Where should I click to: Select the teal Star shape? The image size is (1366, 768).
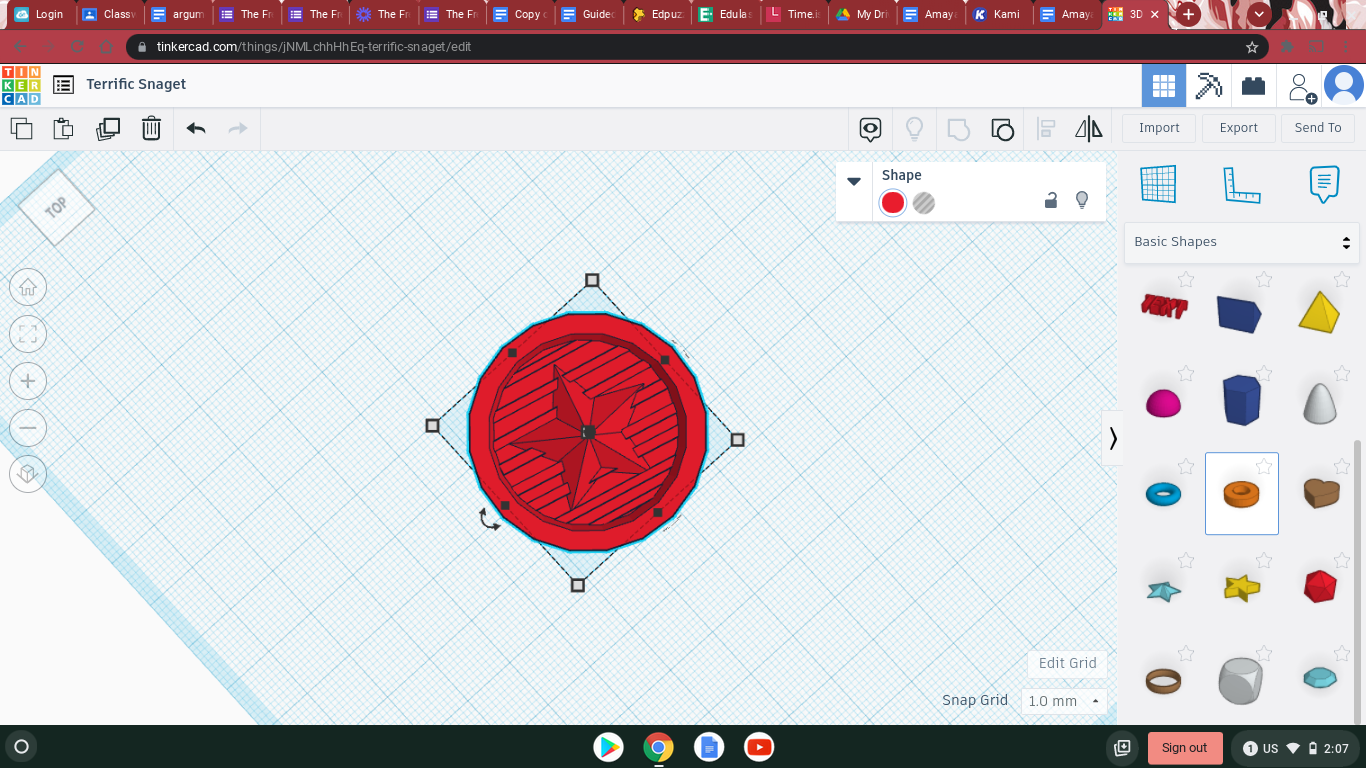click(x=1163, y=591)
